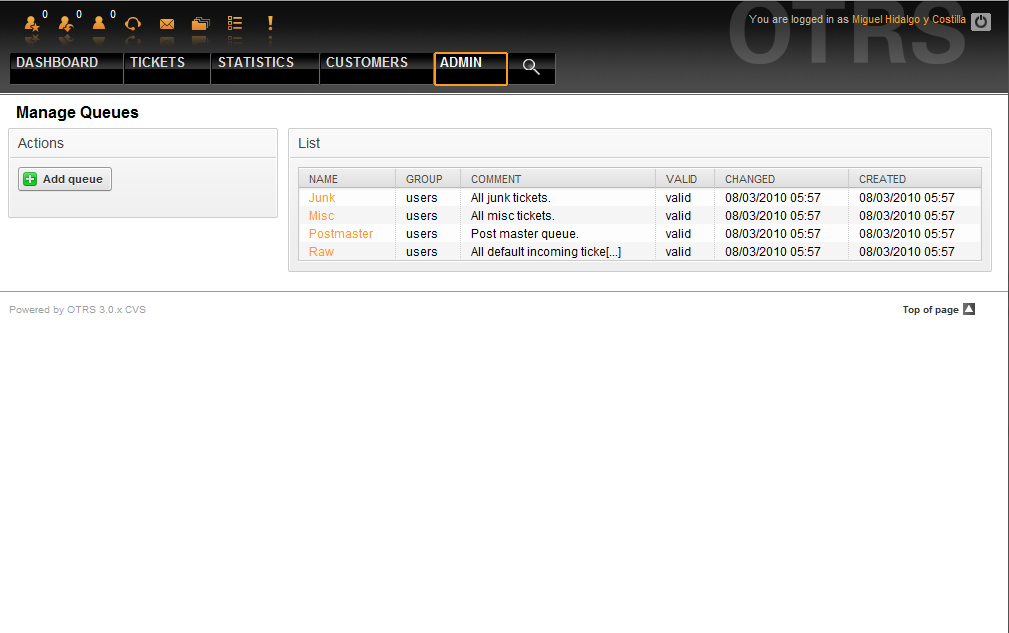
Task: Open the Statistics menu
Action: click(256, 63)
